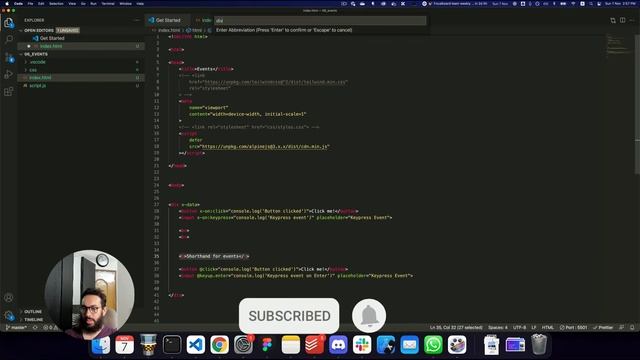The image size is (640, 360).
Task: Open Slack from the Dock
Action: point(362,345)
